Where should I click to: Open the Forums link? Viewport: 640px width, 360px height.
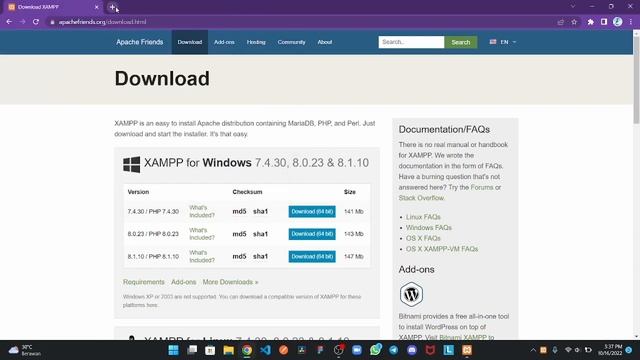[x=482, y=187]
